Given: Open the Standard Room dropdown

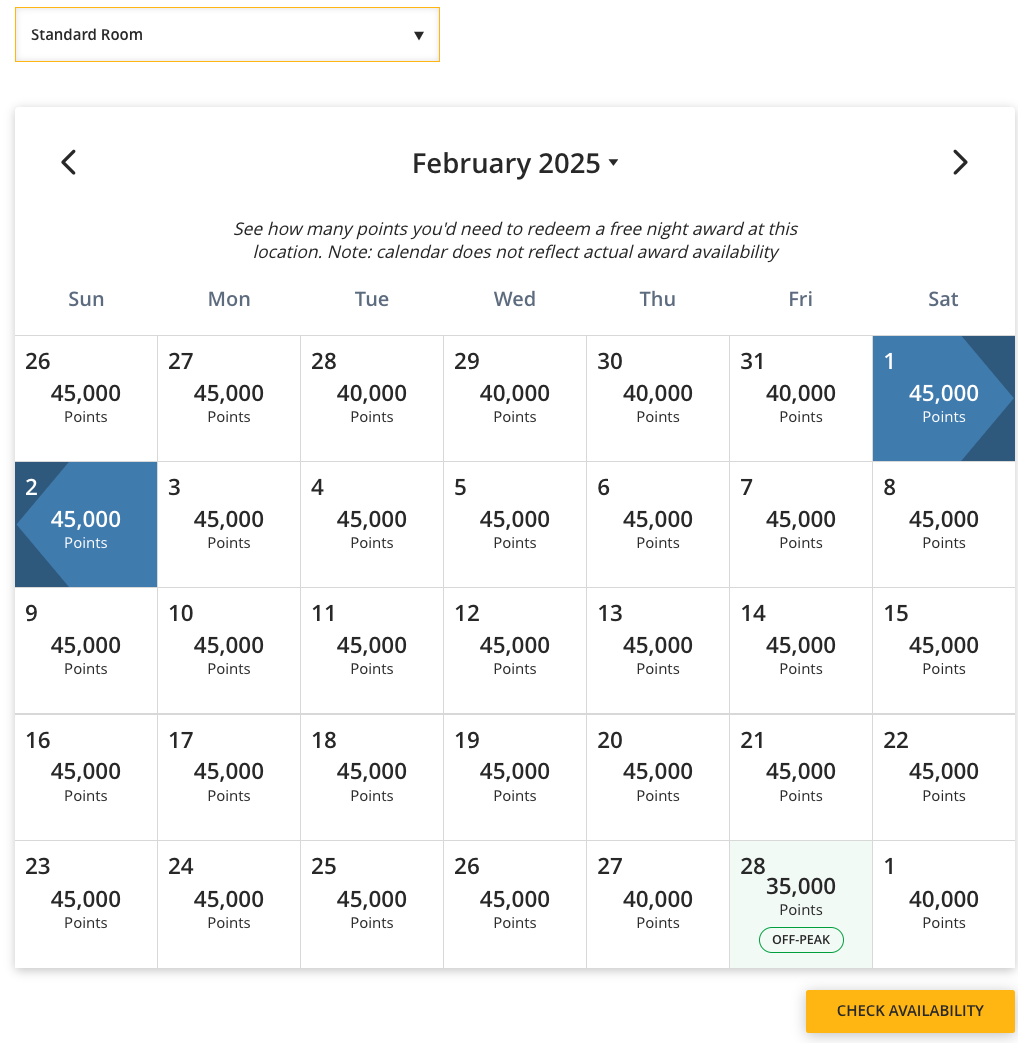Looking at the screenshot, I should (x=227, y=35).
